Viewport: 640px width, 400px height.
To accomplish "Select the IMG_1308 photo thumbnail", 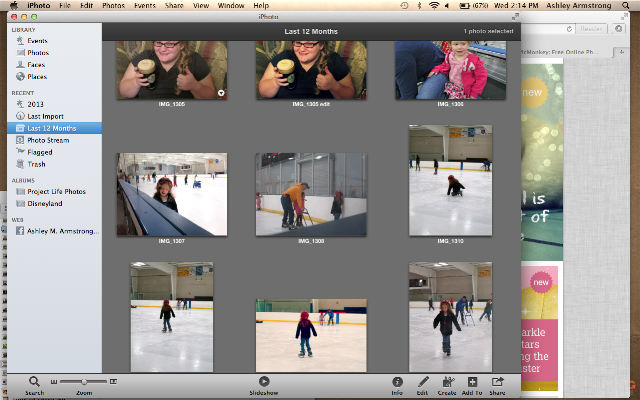I will point(311,194).
